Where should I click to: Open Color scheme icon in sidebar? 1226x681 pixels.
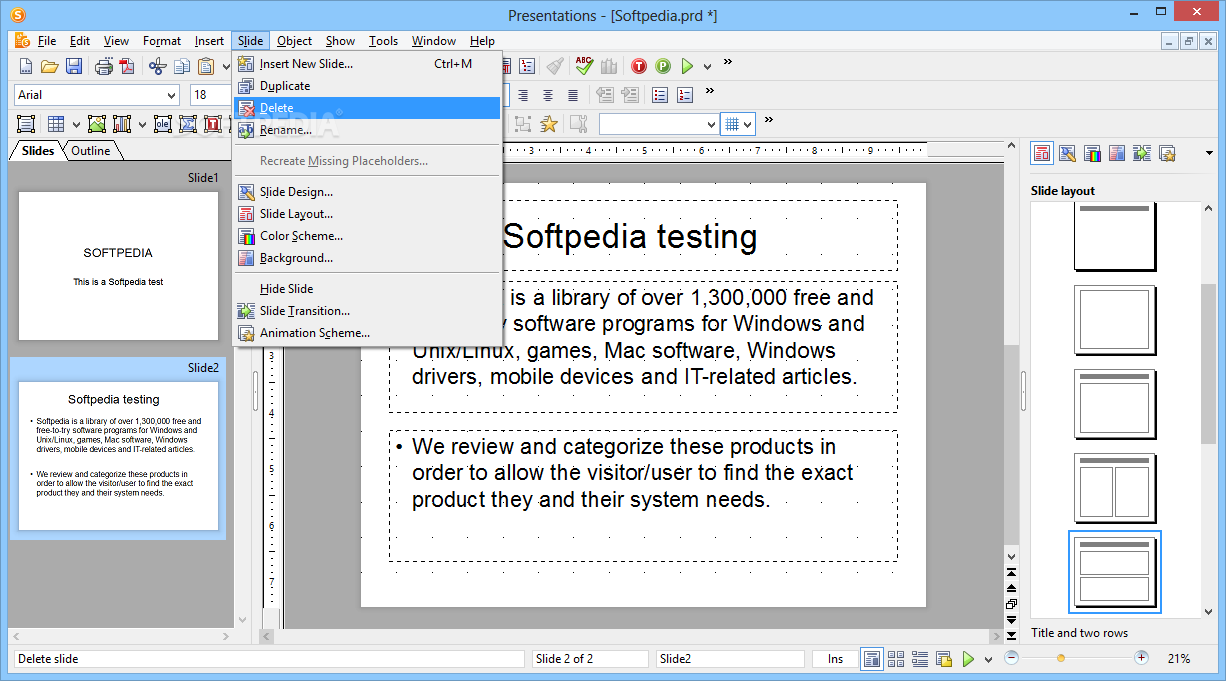tap(1092, 153)
